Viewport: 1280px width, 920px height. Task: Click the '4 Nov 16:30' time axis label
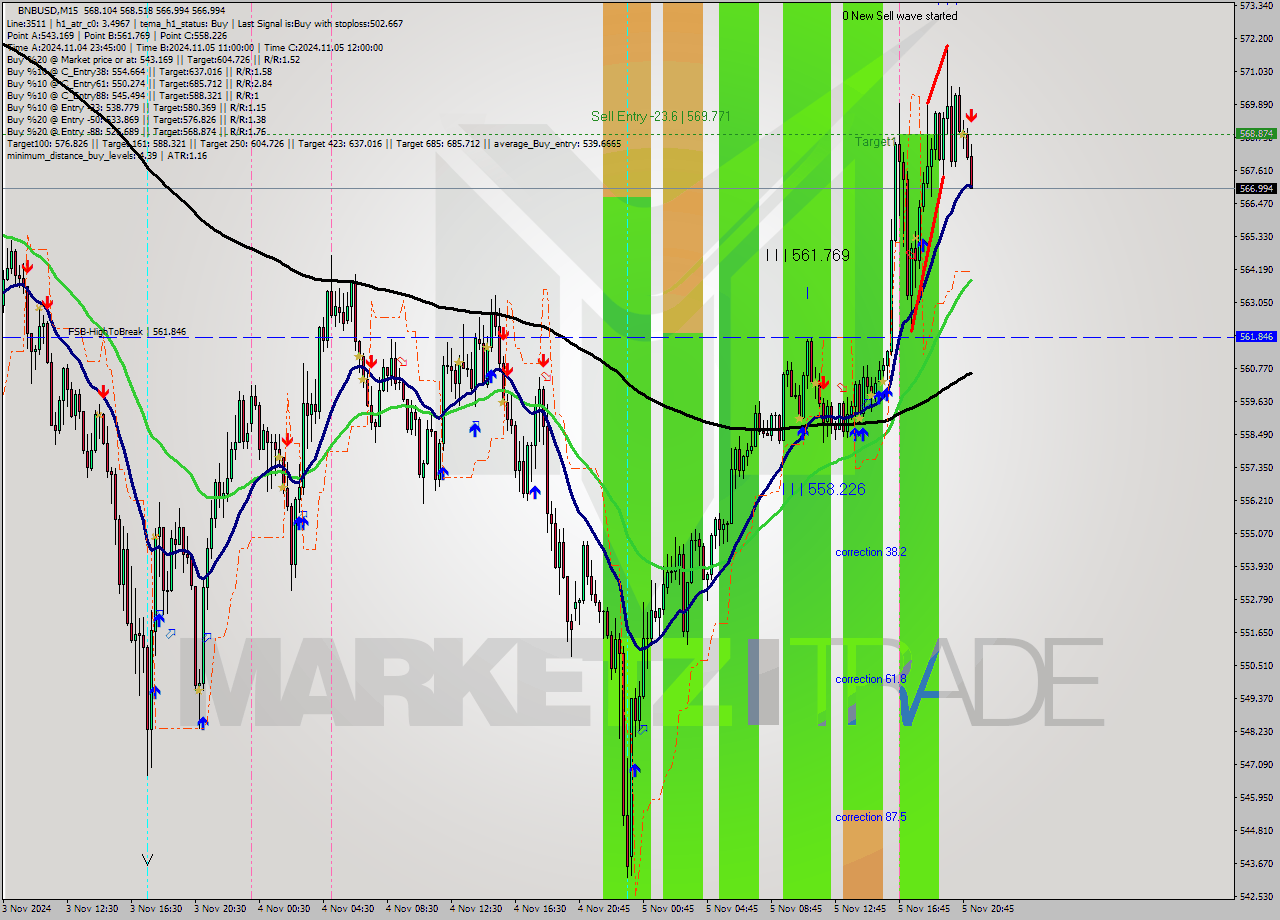(x=539, y=909)
